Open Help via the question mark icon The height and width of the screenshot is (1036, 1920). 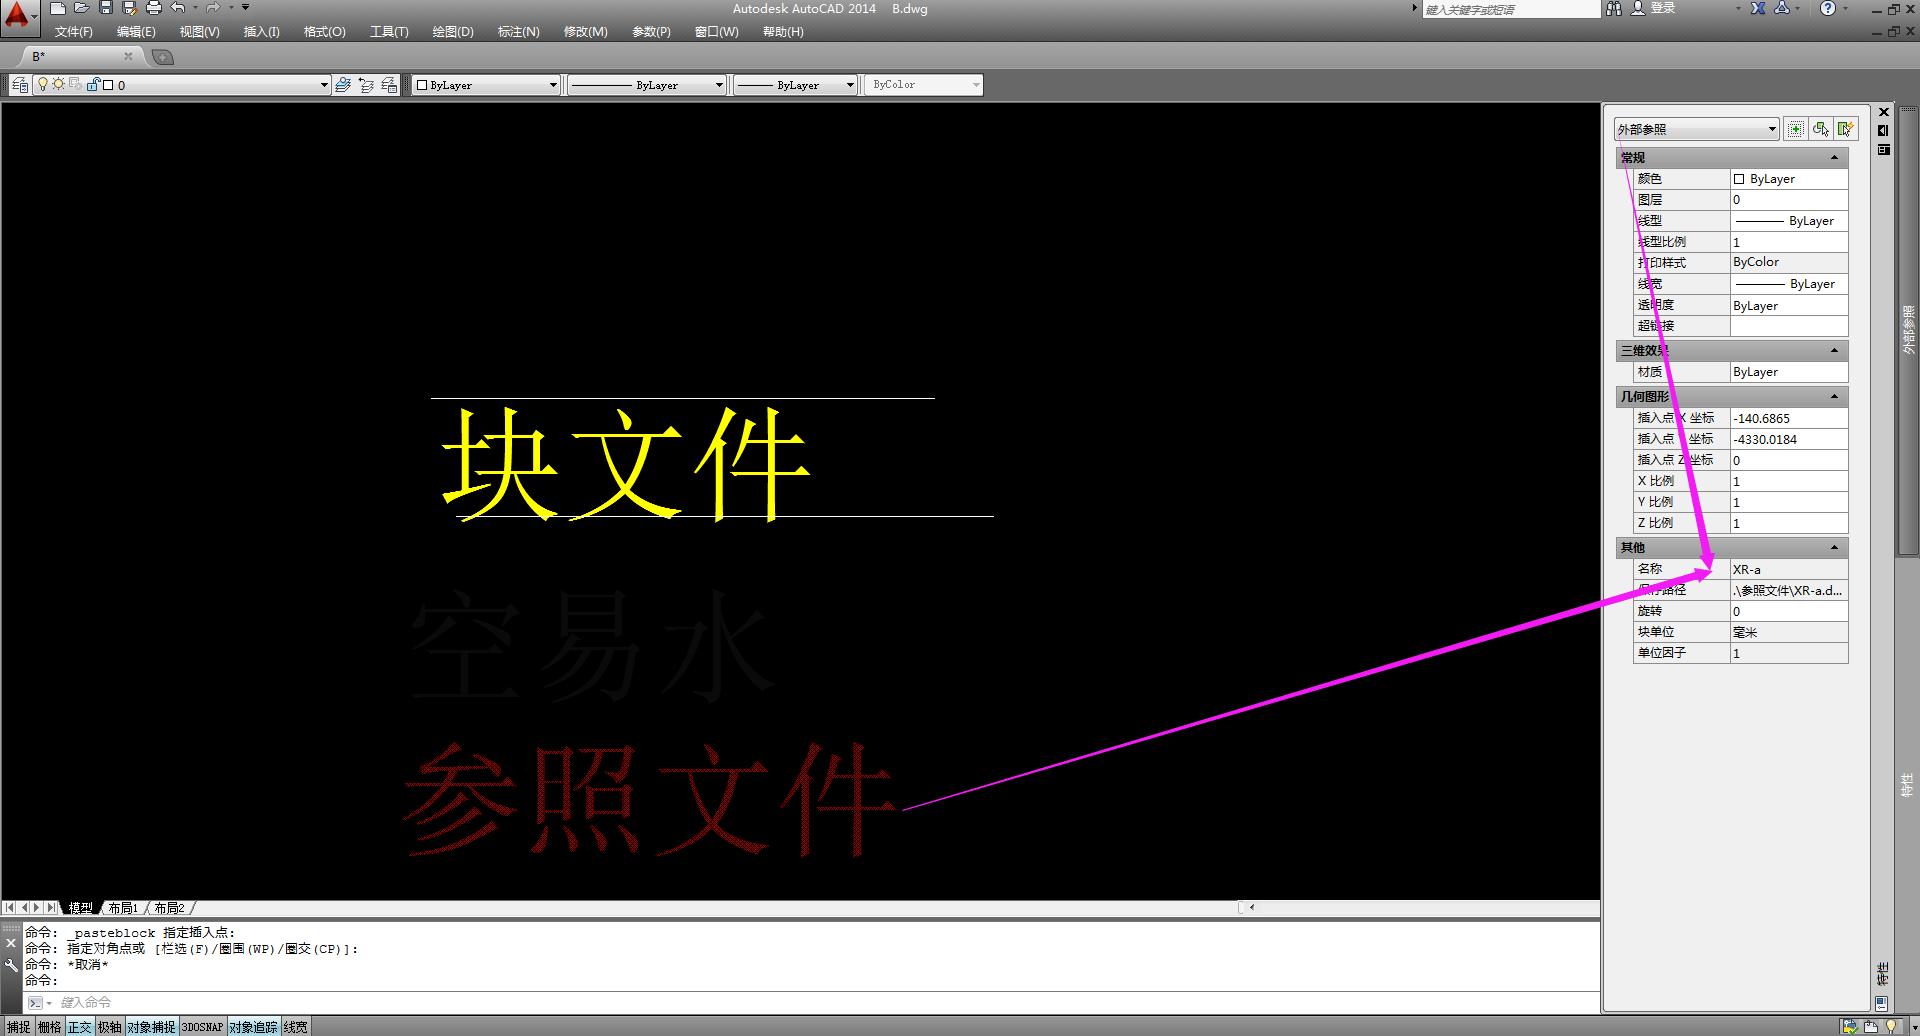1828,8
